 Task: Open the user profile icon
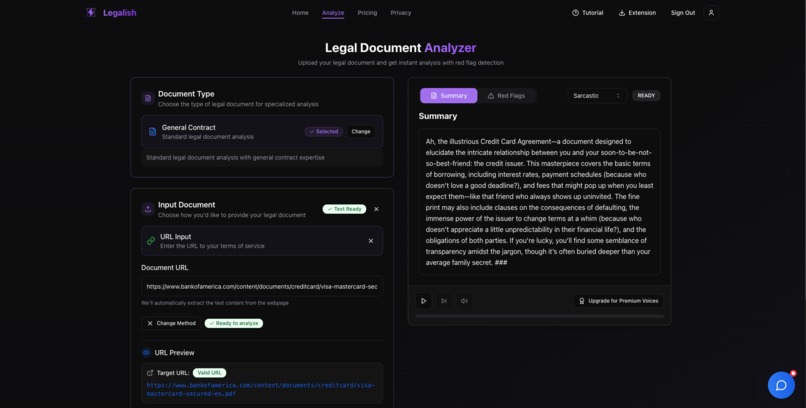711,13
